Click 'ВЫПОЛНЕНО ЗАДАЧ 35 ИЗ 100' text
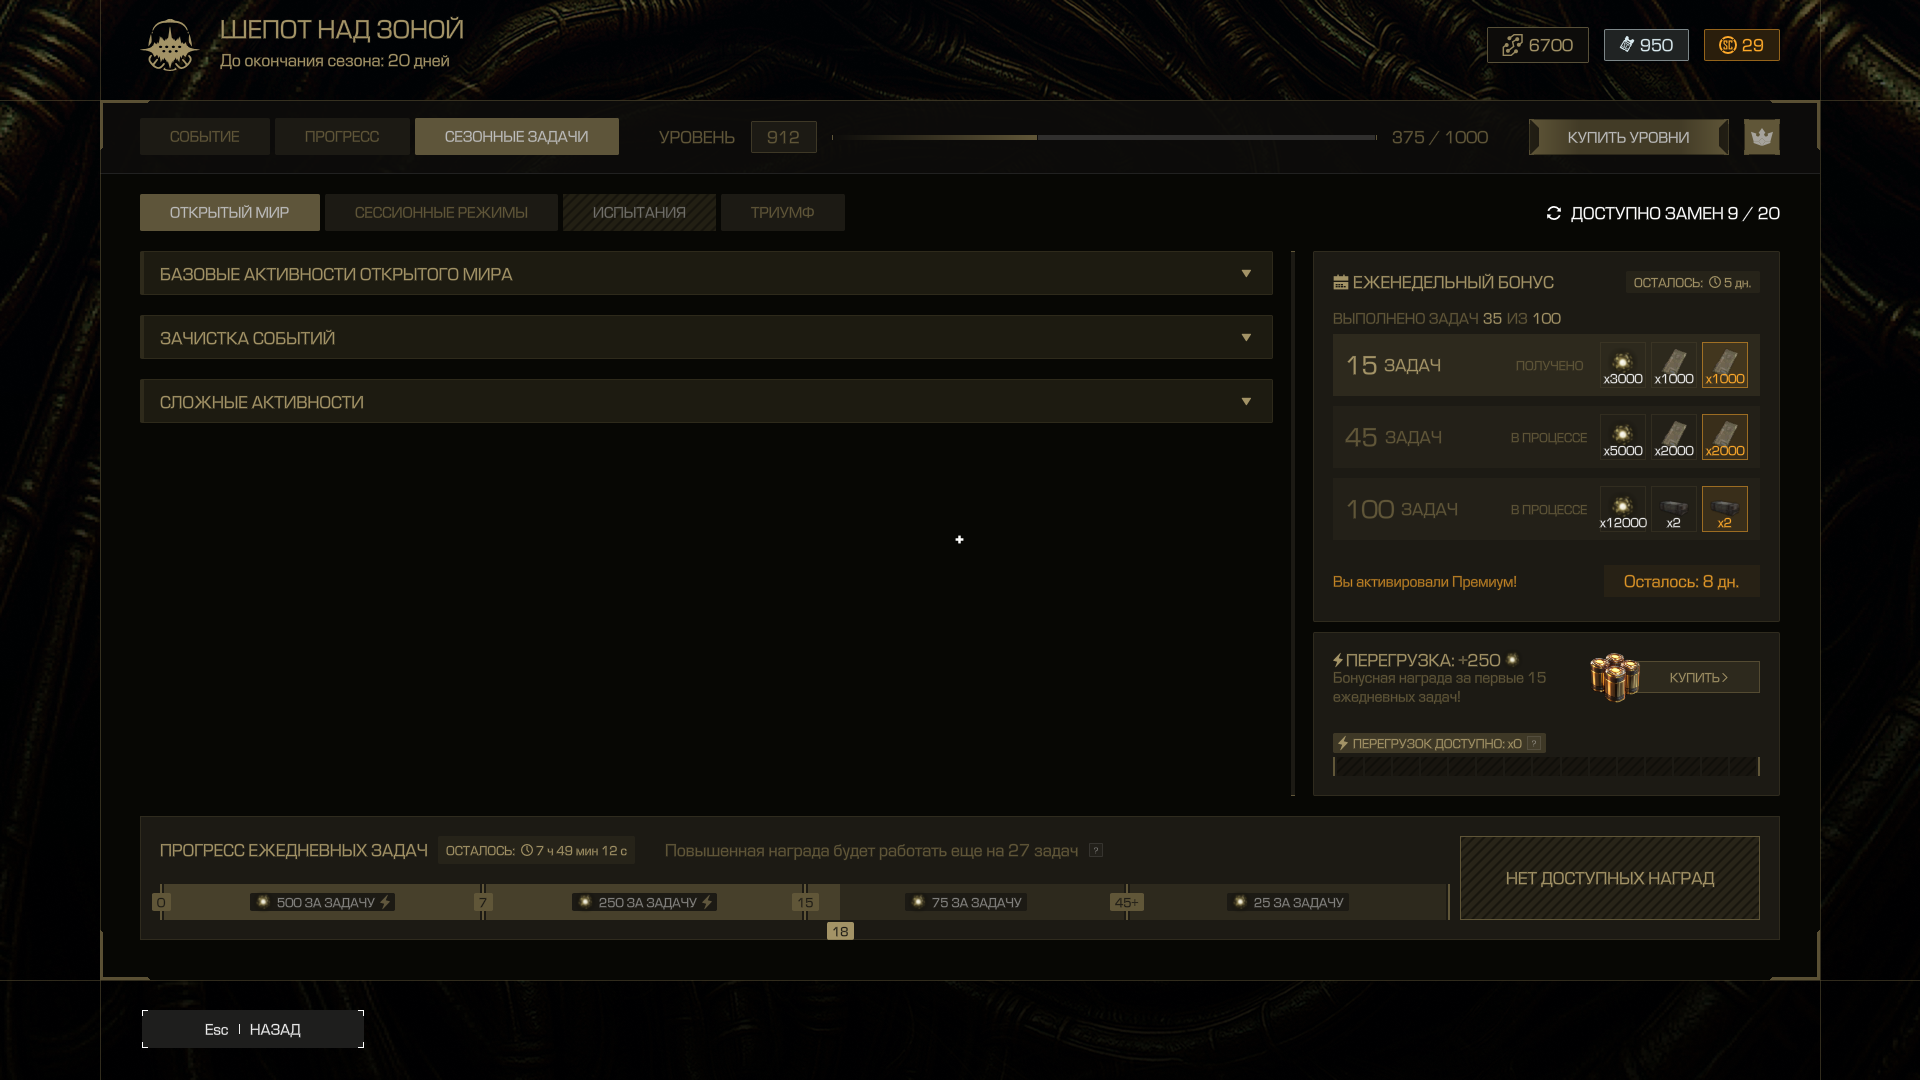1920x1080 pixels. (1446, 318)
